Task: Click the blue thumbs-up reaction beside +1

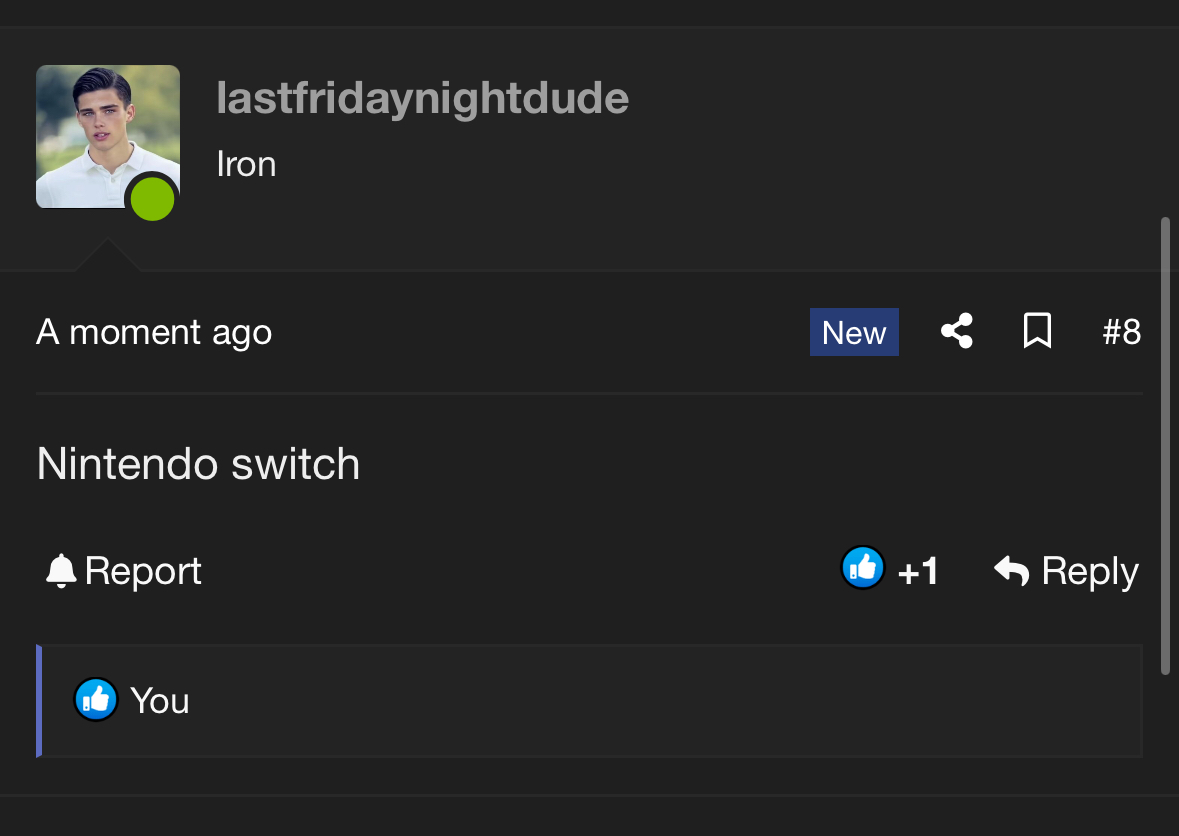Action: [x=862, y=569]
